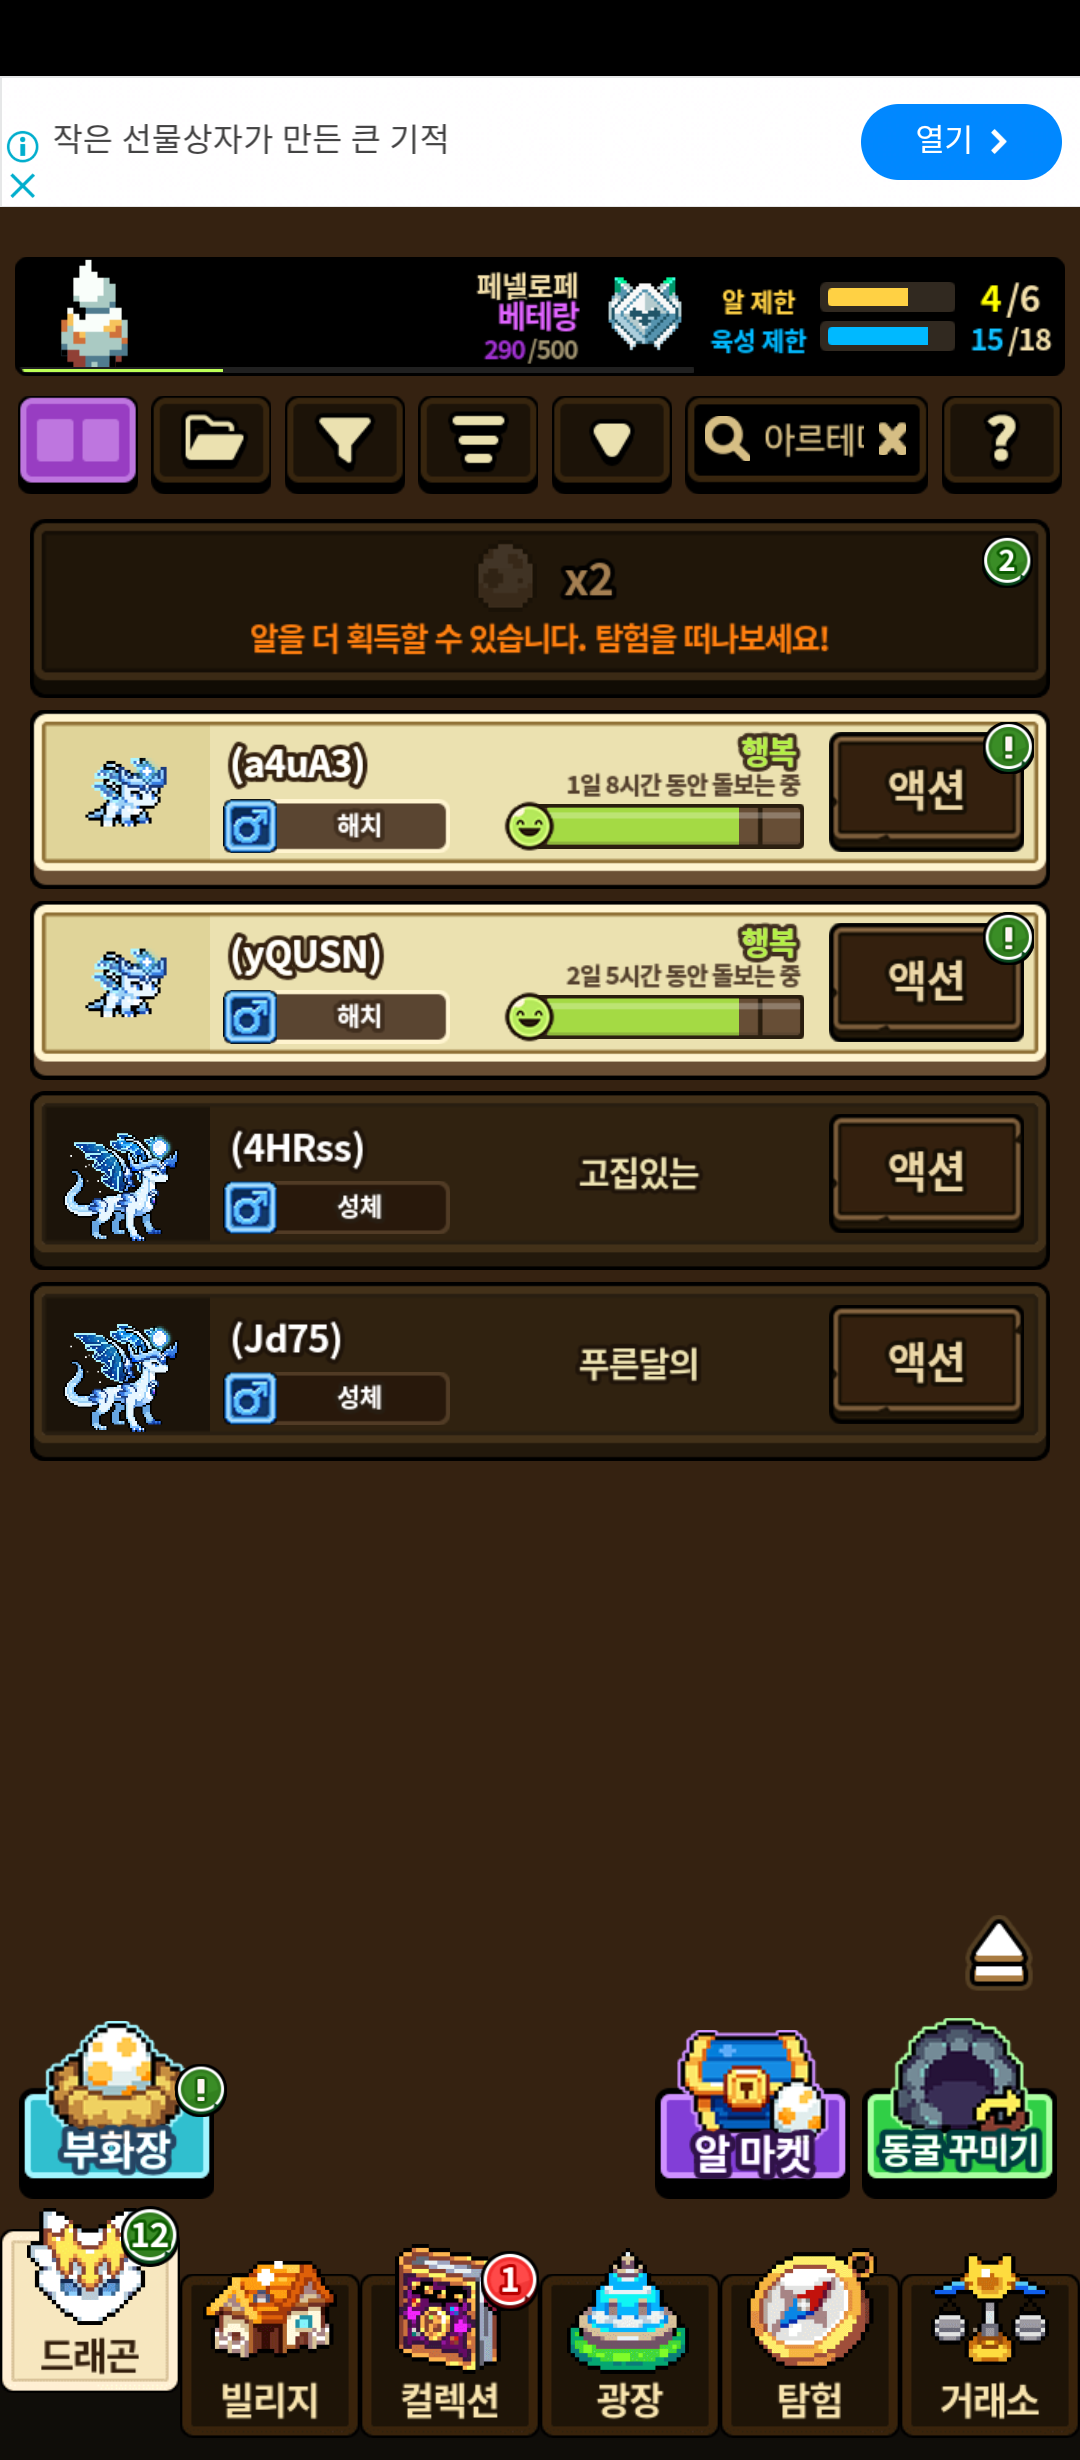
Task: Open the 부화장 hatchery nest icon
Action: [117, 2104]
